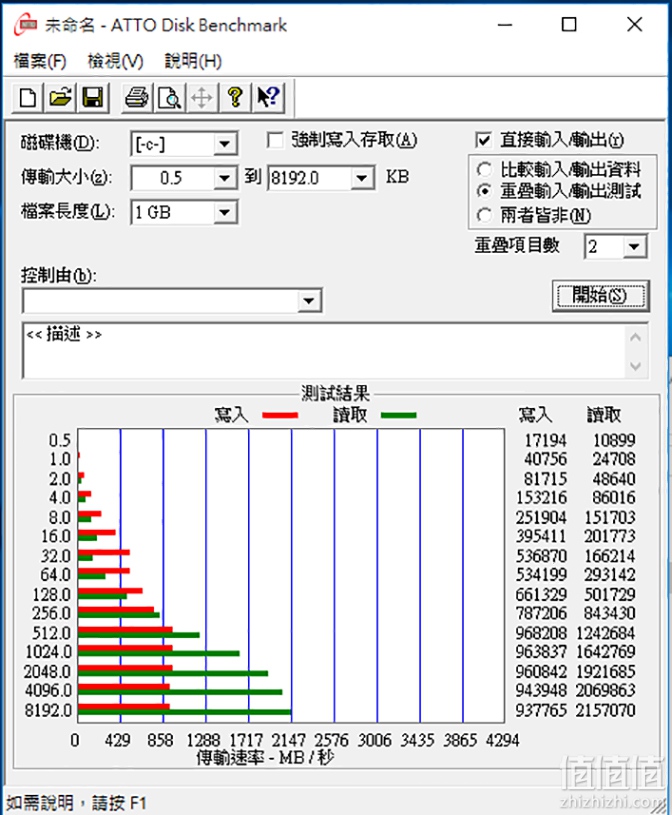Expand the 0.5 transfer size dropdown
The height and width of the screenshot is (815, 672).
coord(225,178)
